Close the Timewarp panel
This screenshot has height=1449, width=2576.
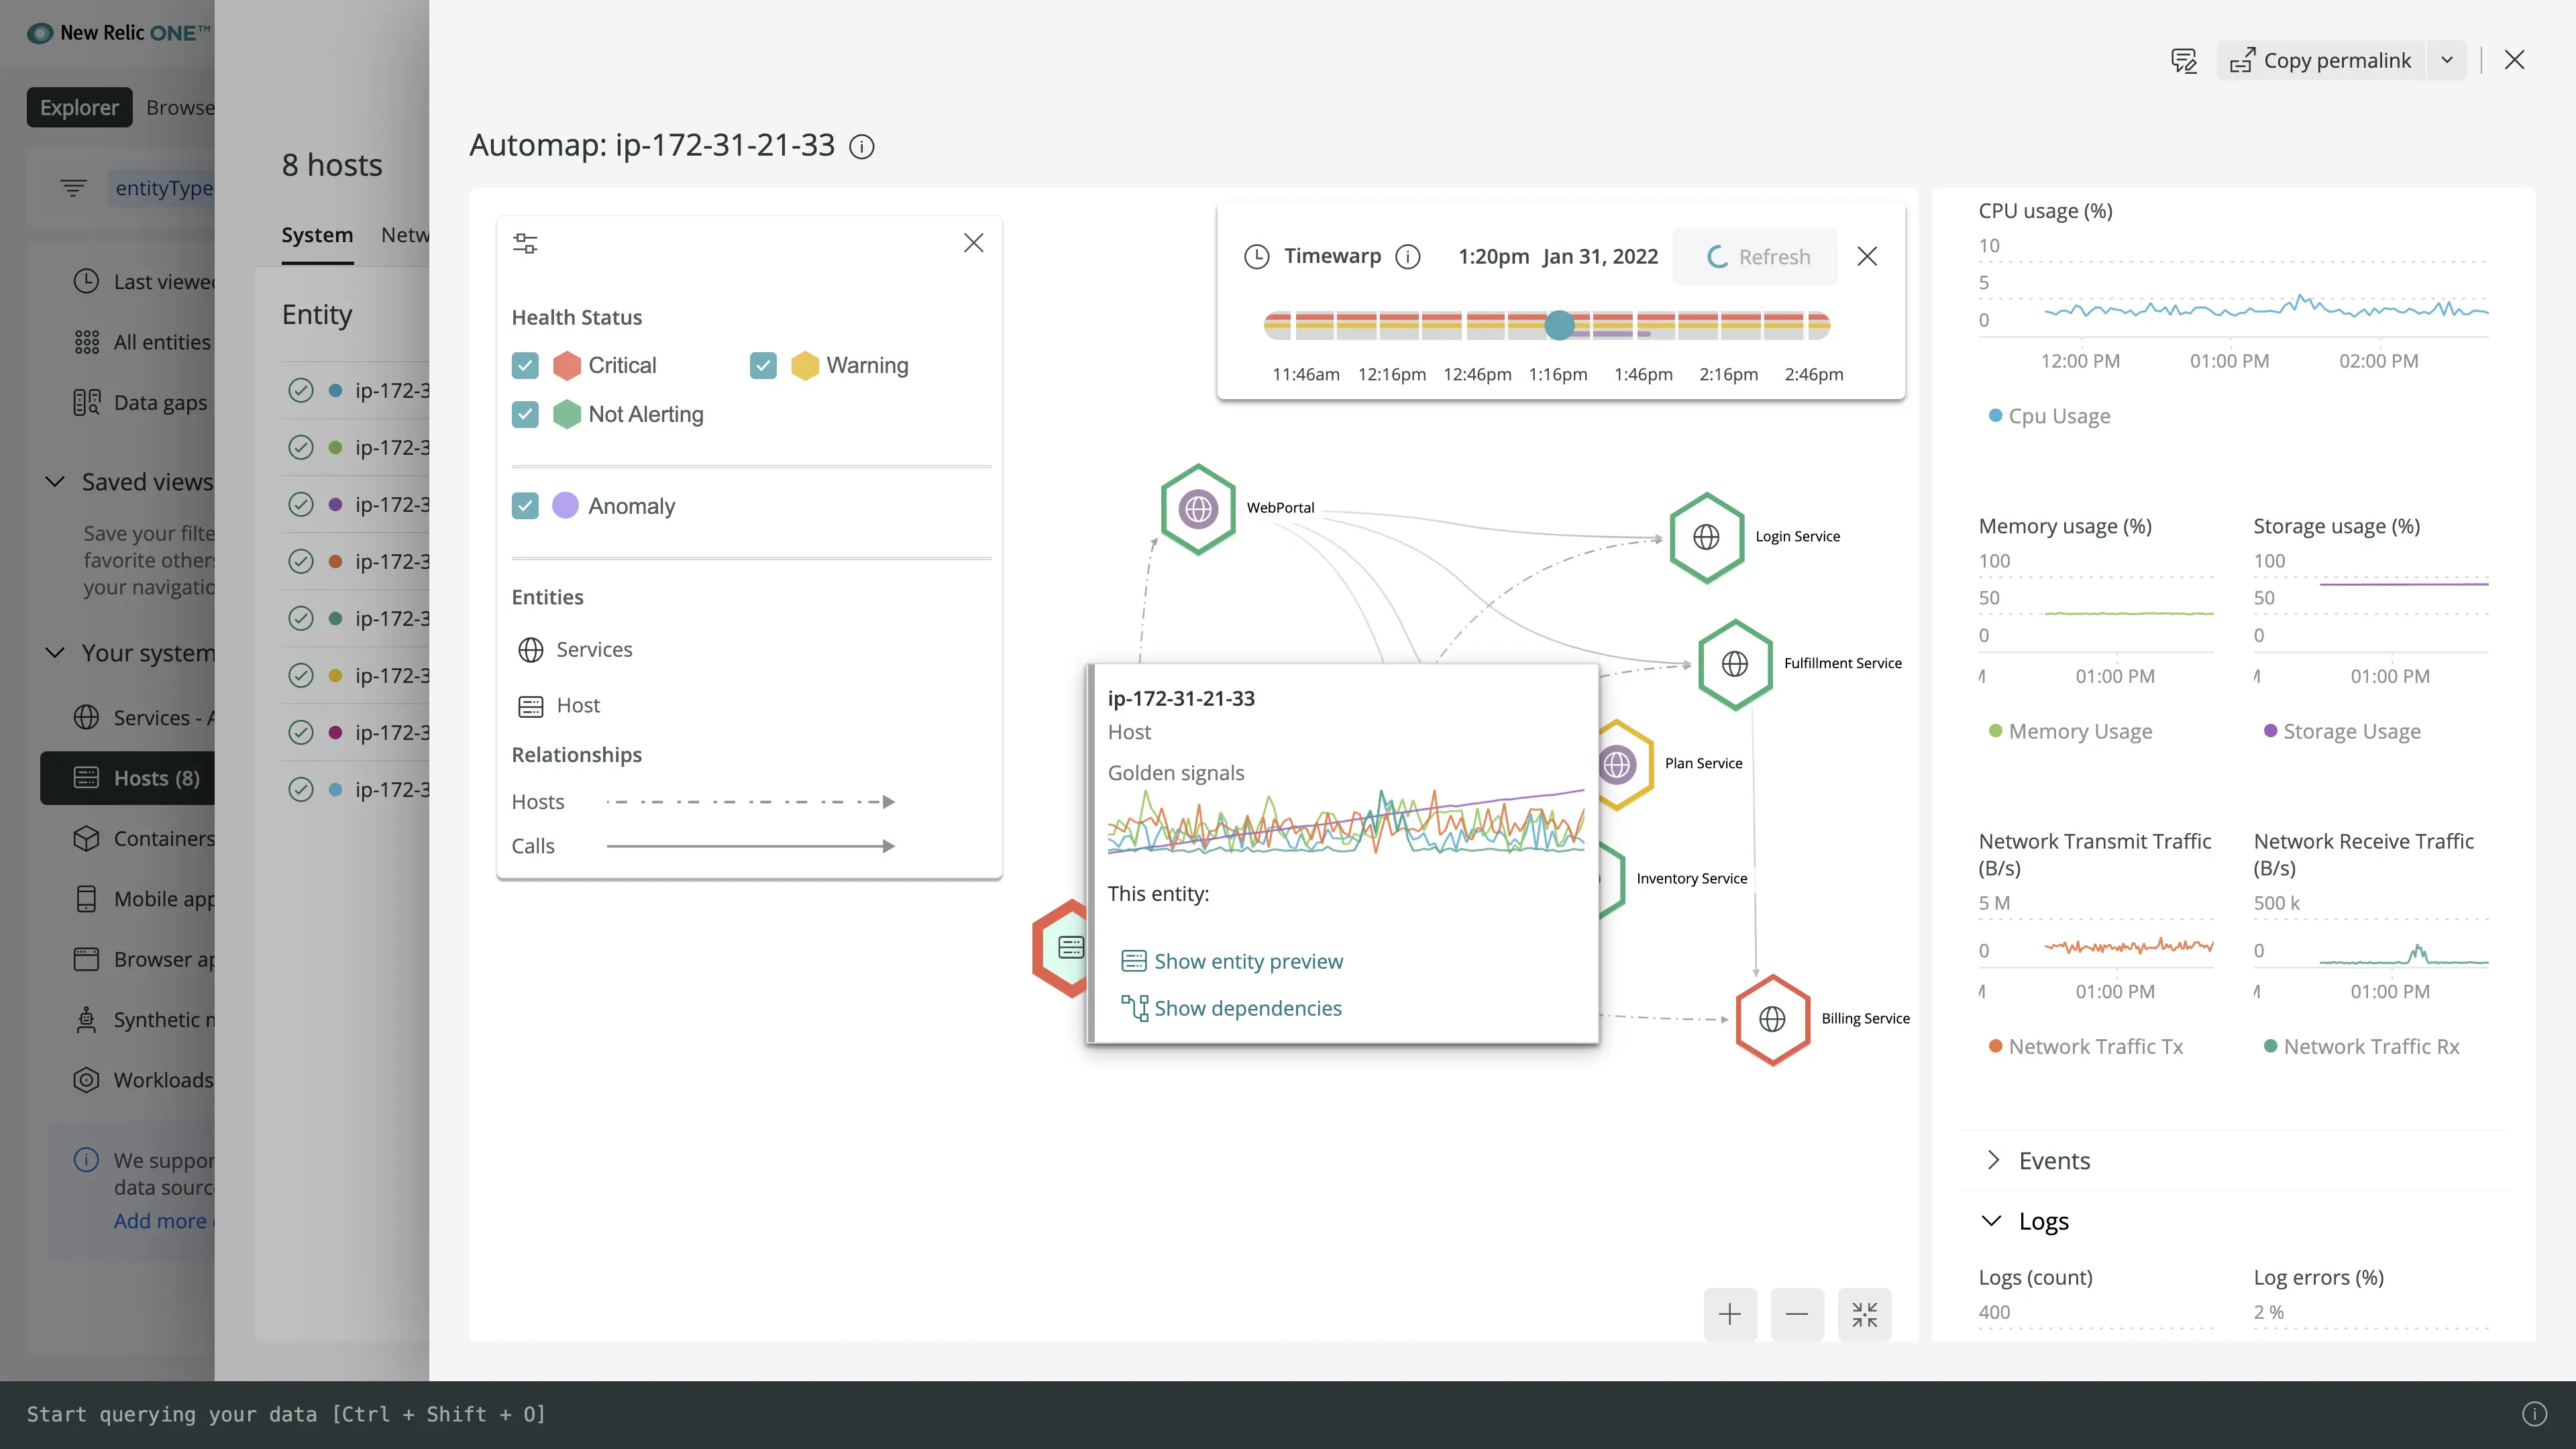point(1867,257)
